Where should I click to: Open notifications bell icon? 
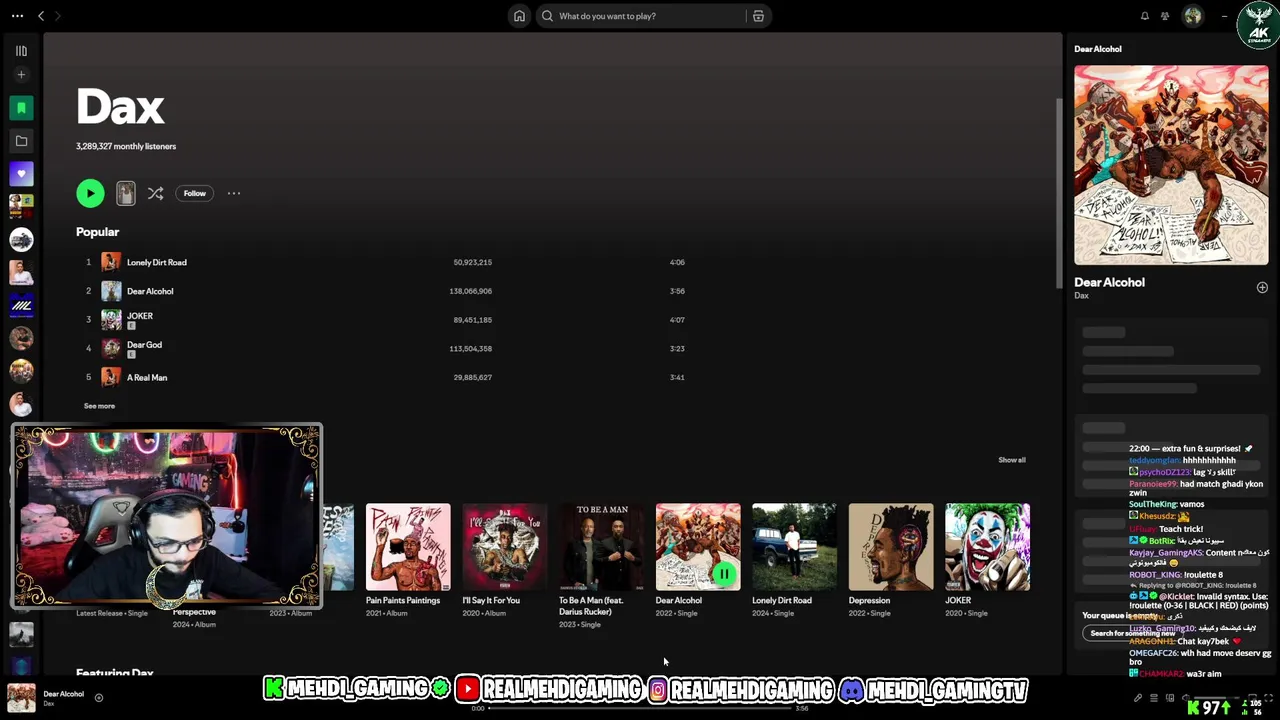[x=1145, y=16]
